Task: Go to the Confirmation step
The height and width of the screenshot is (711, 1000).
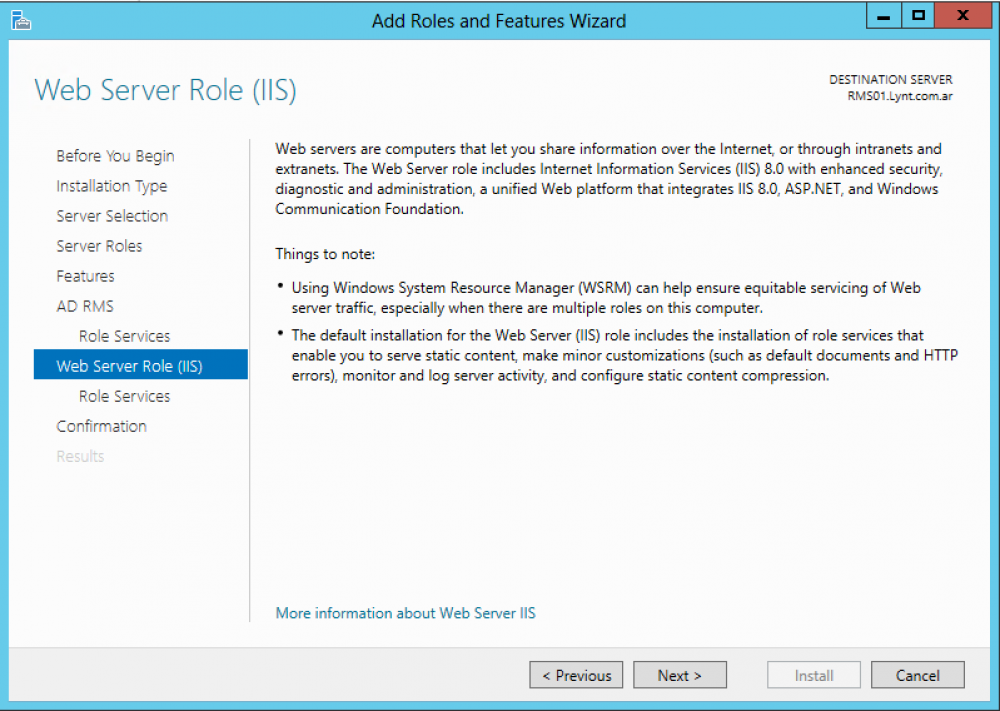Action: (101, 426)
